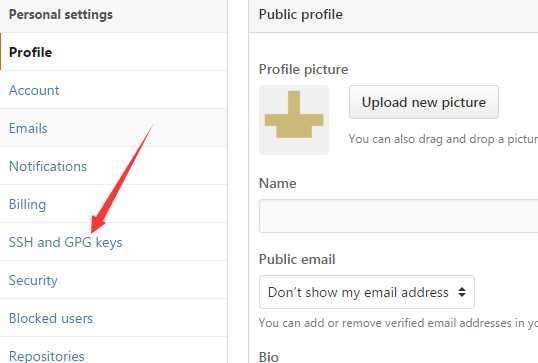Viewport: 538px width, 363px height.
Task: Open Blocked users settings
Action: click(x=113, y=318)
